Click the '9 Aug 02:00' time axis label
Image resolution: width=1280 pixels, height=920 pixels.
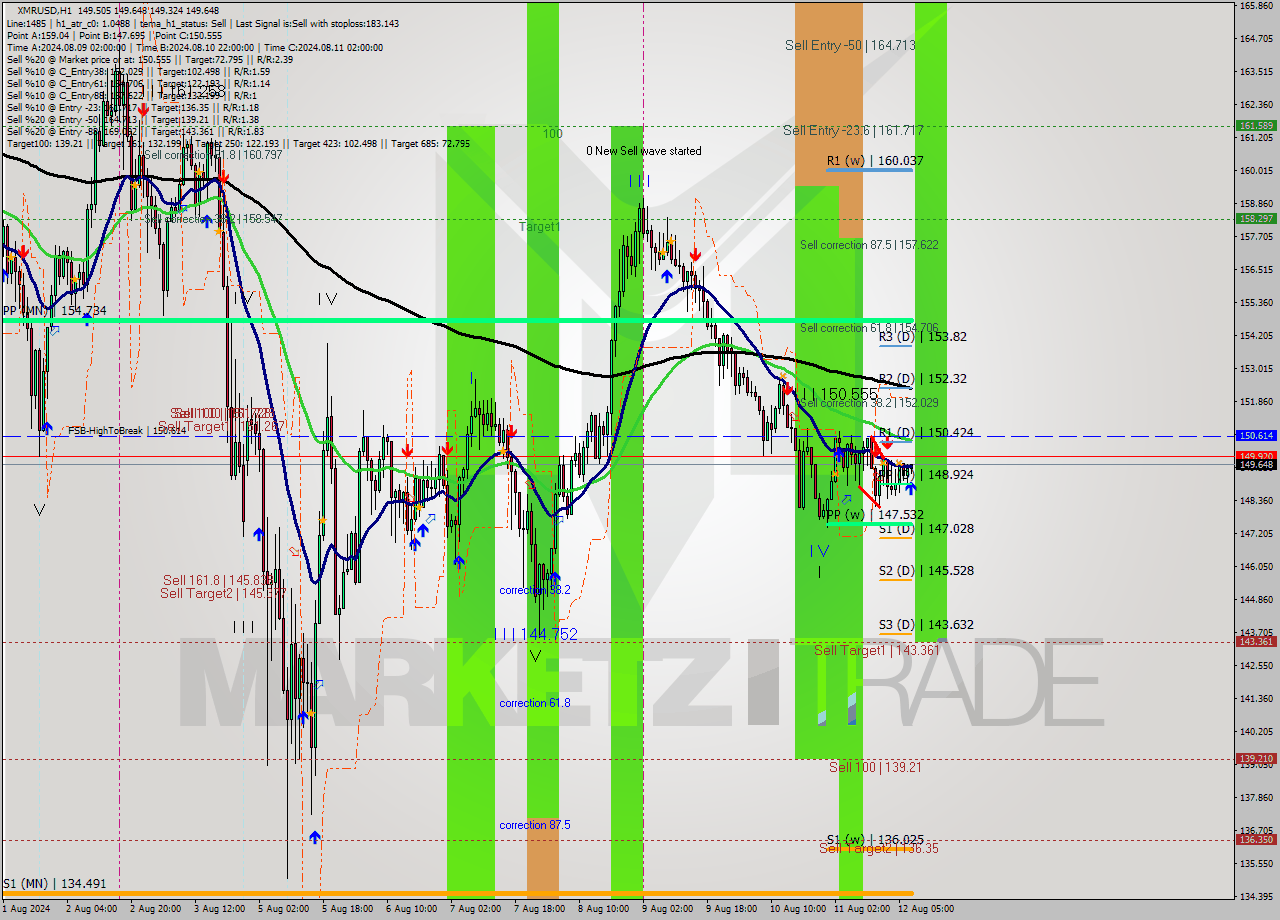pyautogui.click(x=669, y=909)
